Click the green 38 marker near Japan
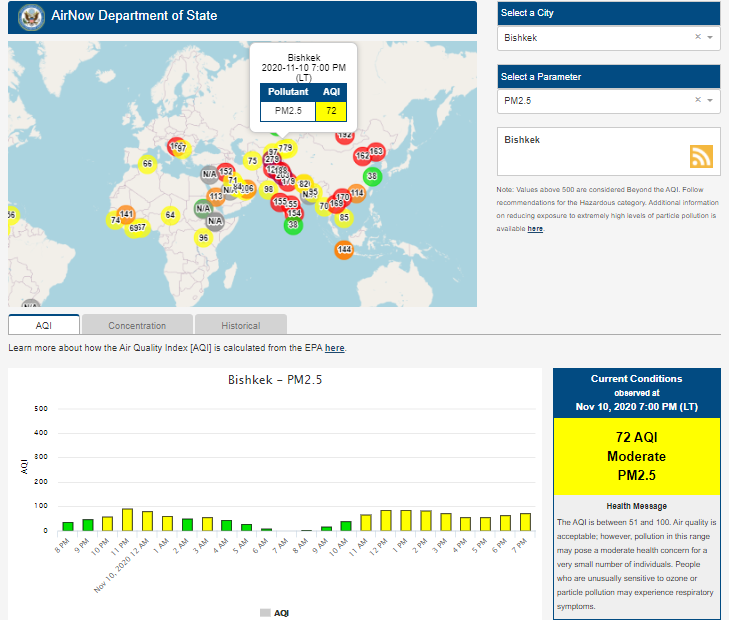Image resolution: width=729 pixels, height=620 pixels. pos(372,176)
